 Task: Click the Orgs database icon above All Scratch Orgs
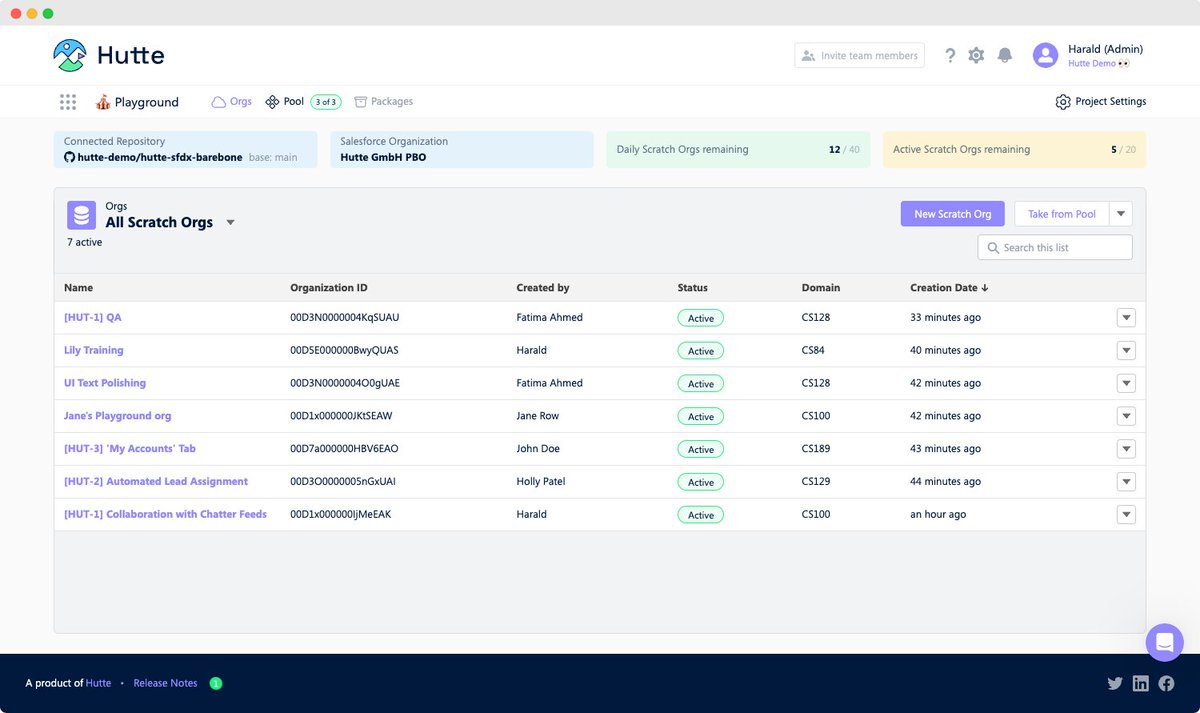click(x=81, y=214)
